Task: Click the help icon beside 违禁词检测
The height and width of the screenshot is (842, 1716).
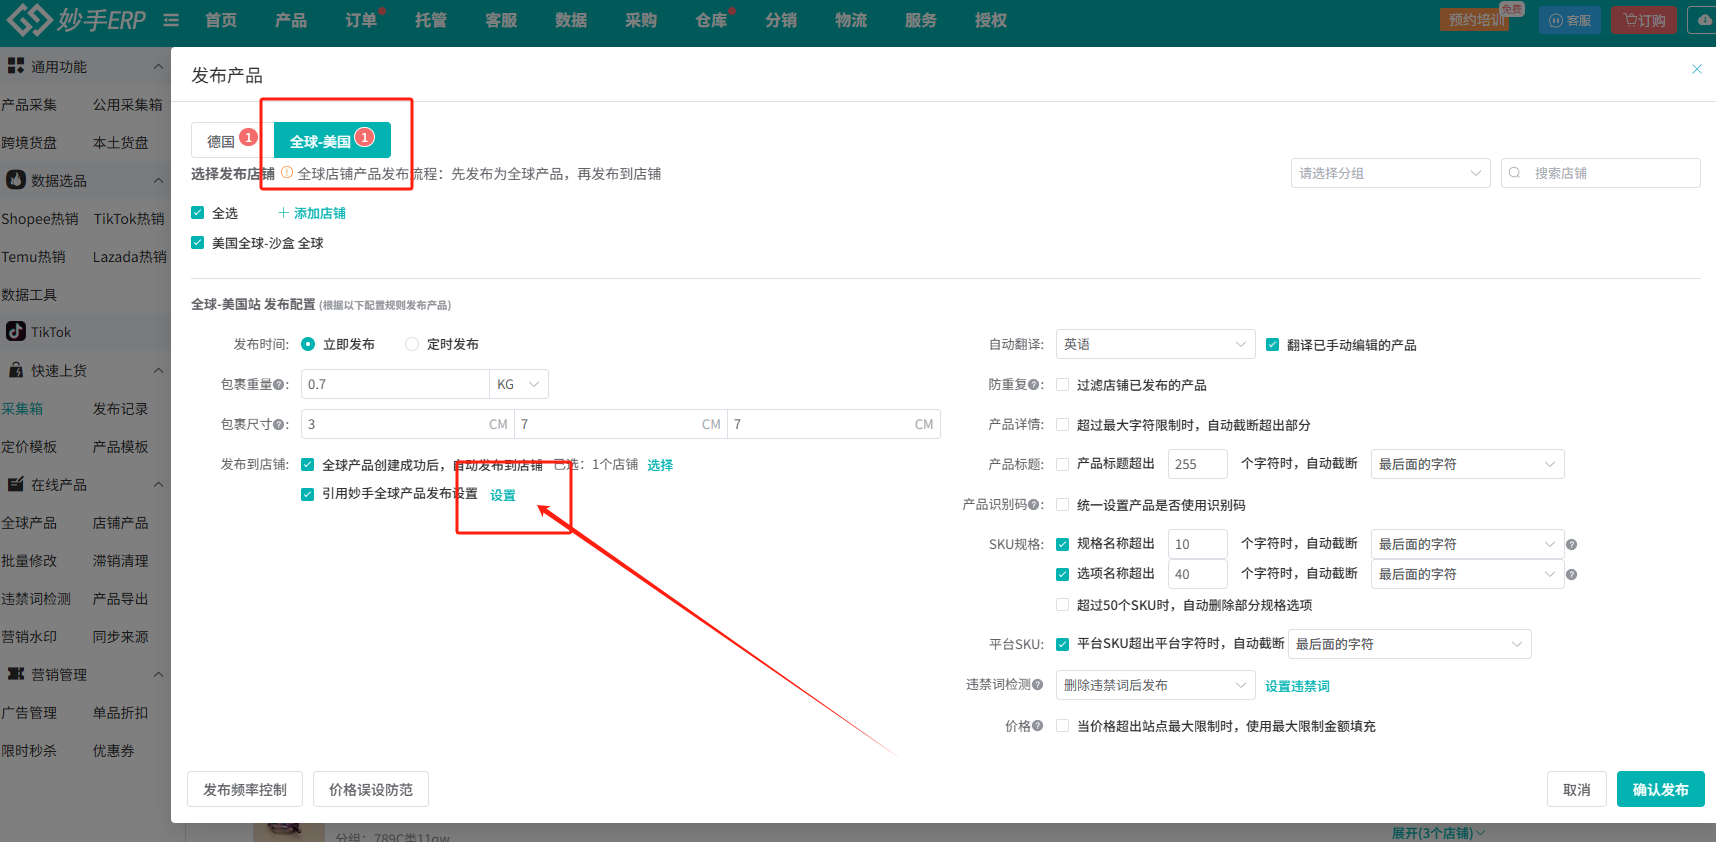Action: (1037, 685)
